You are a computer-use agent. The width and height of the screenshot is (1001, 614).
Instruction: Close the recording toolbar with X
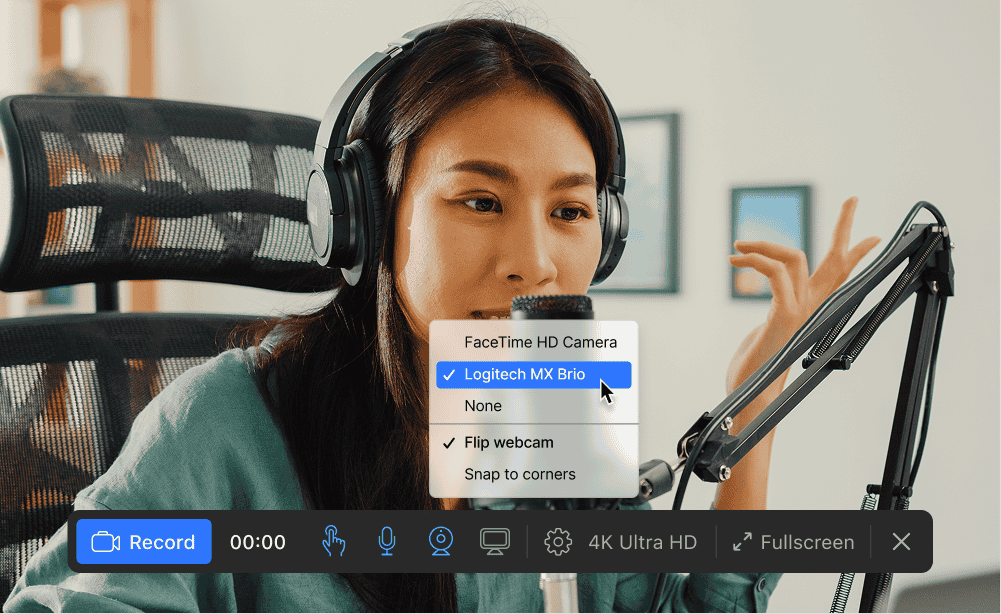(x=901, y=542)
